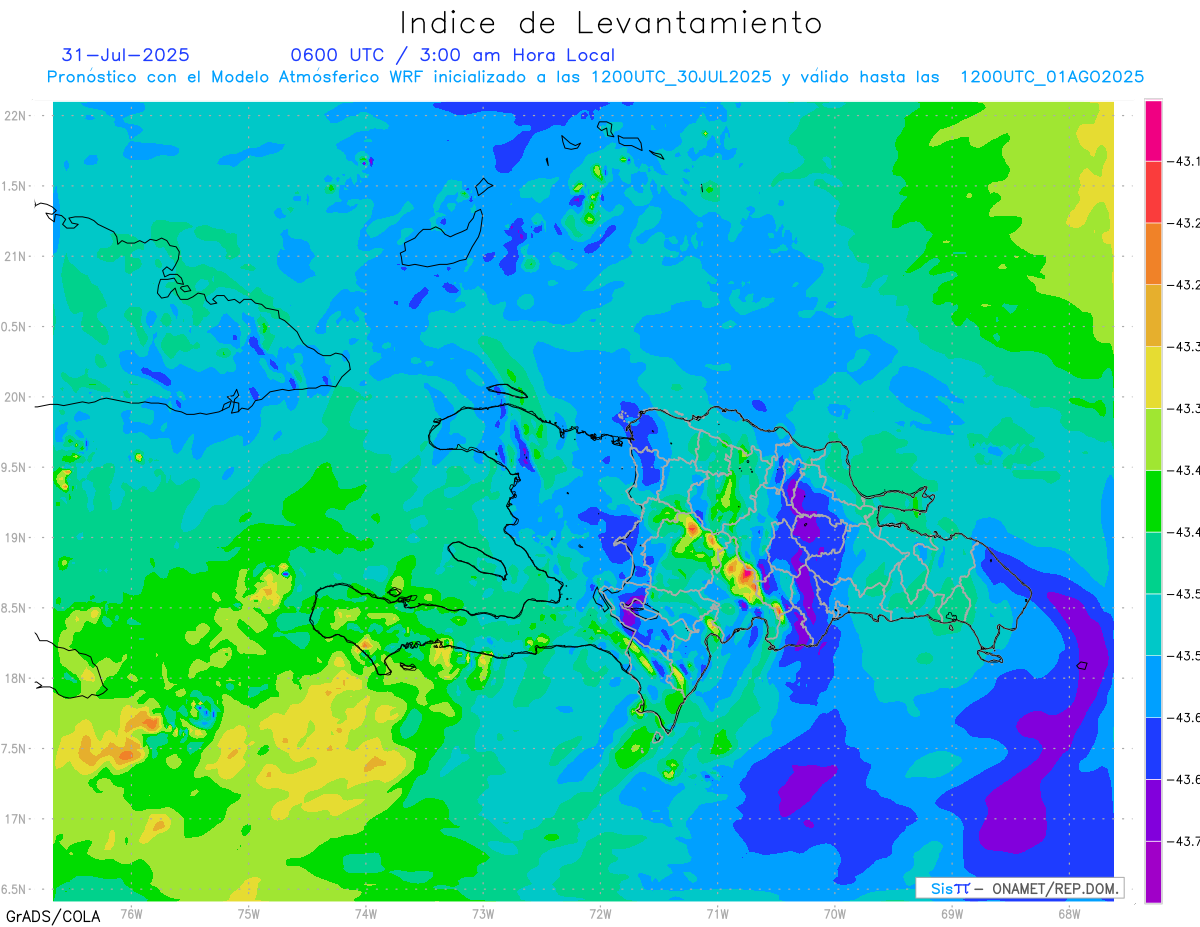The height and width of the screenshot is (927, 1200).
Task: Select the sea-green swatch in color bar
Action: tap(1153, 563)
